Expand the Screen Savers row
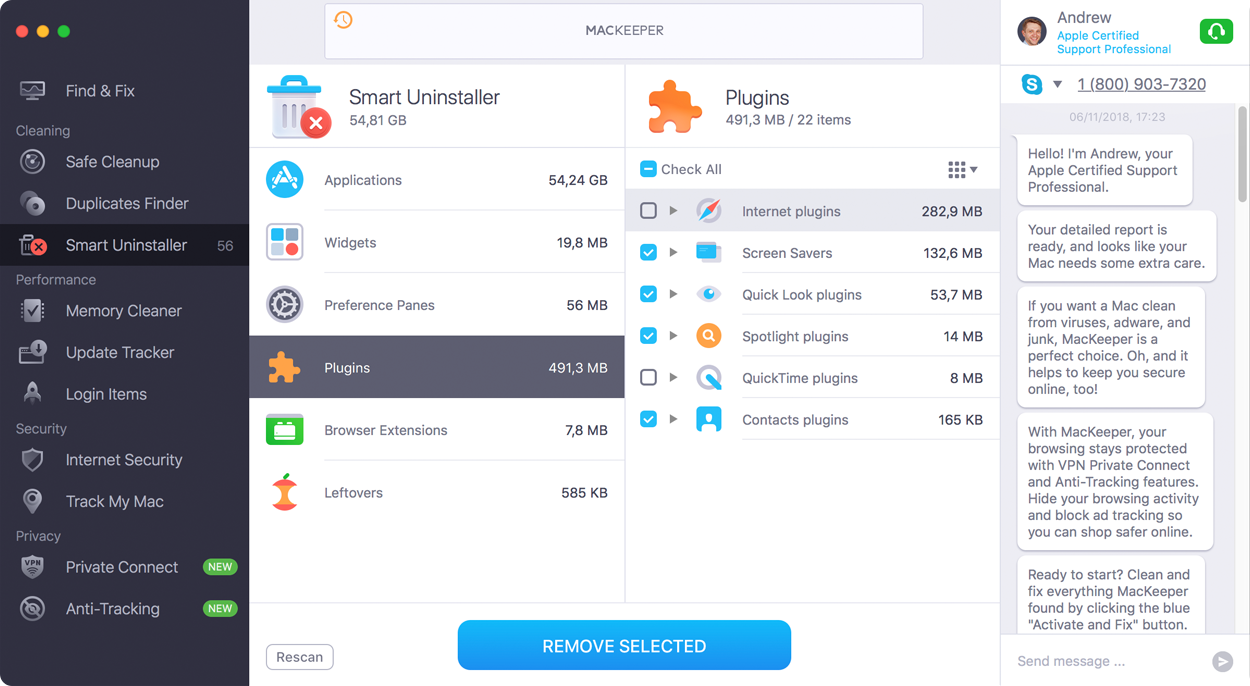This screenshot has width=1250, height=686. tap(674, 253)
